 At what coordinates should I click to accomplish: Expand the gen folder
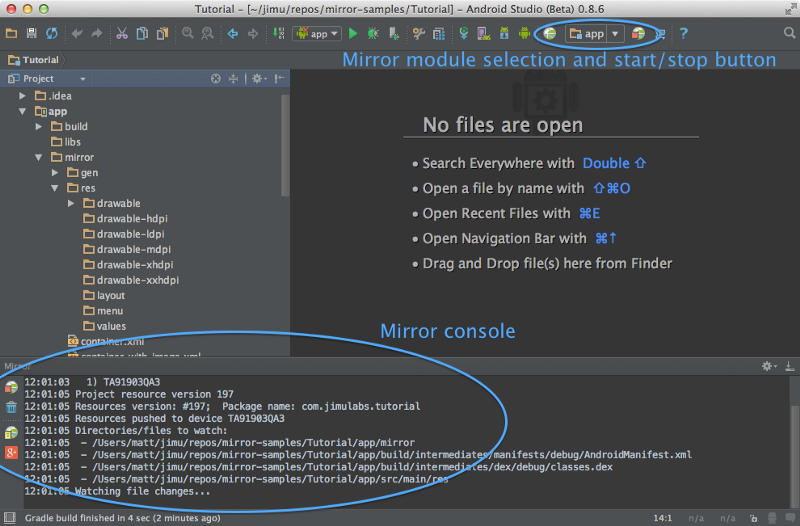(55, 173)
